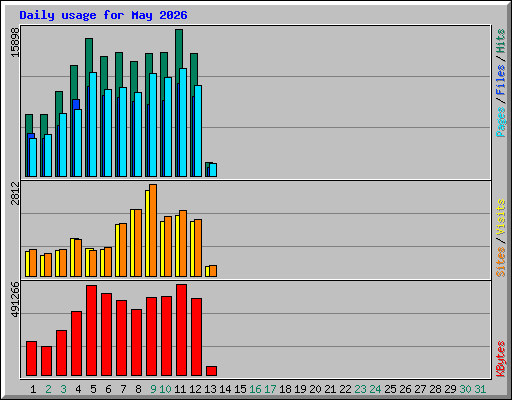Click day 31 on the x-axis
Screen dimensions: 512x400
coord(480,389)
